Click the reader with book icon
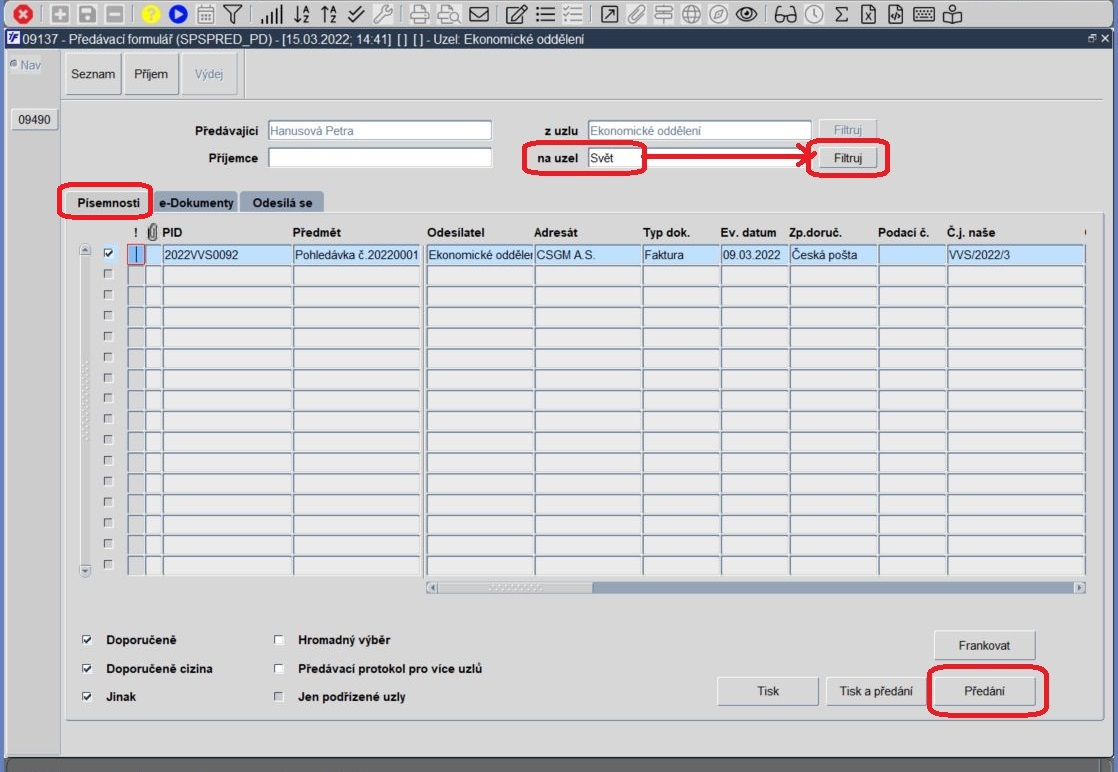 (x=953, y=14)
